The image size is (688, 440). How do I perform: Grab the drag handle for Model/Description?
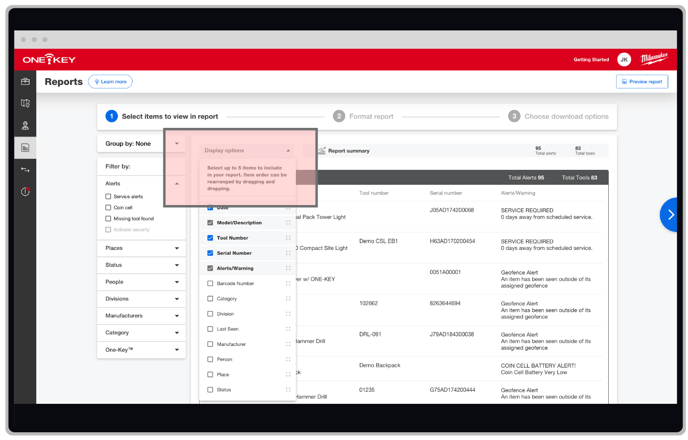pyautogui.click(x=288, y=223)
